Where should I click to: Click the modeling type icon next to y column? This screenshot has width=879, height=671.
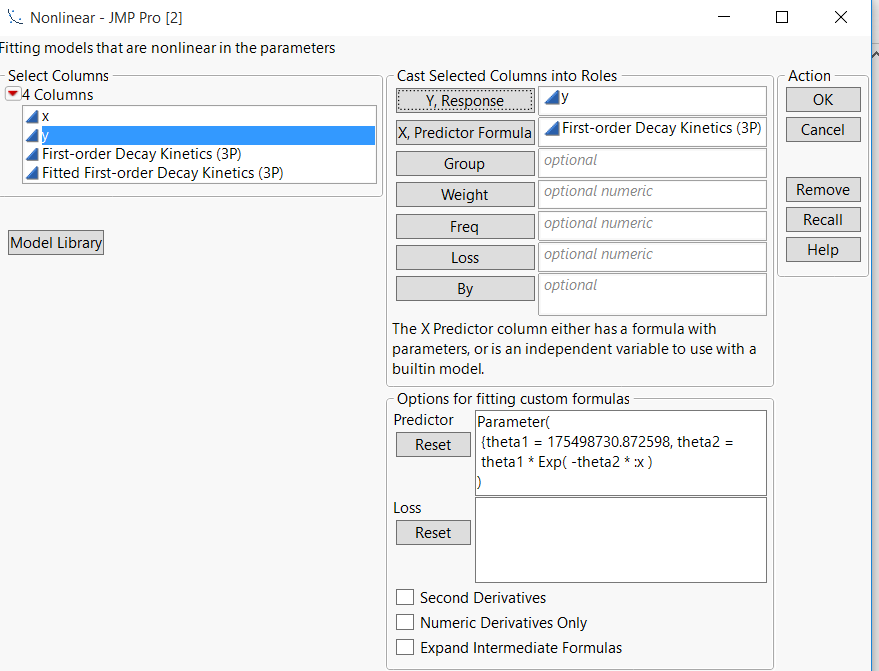click(x=33, y=135)
